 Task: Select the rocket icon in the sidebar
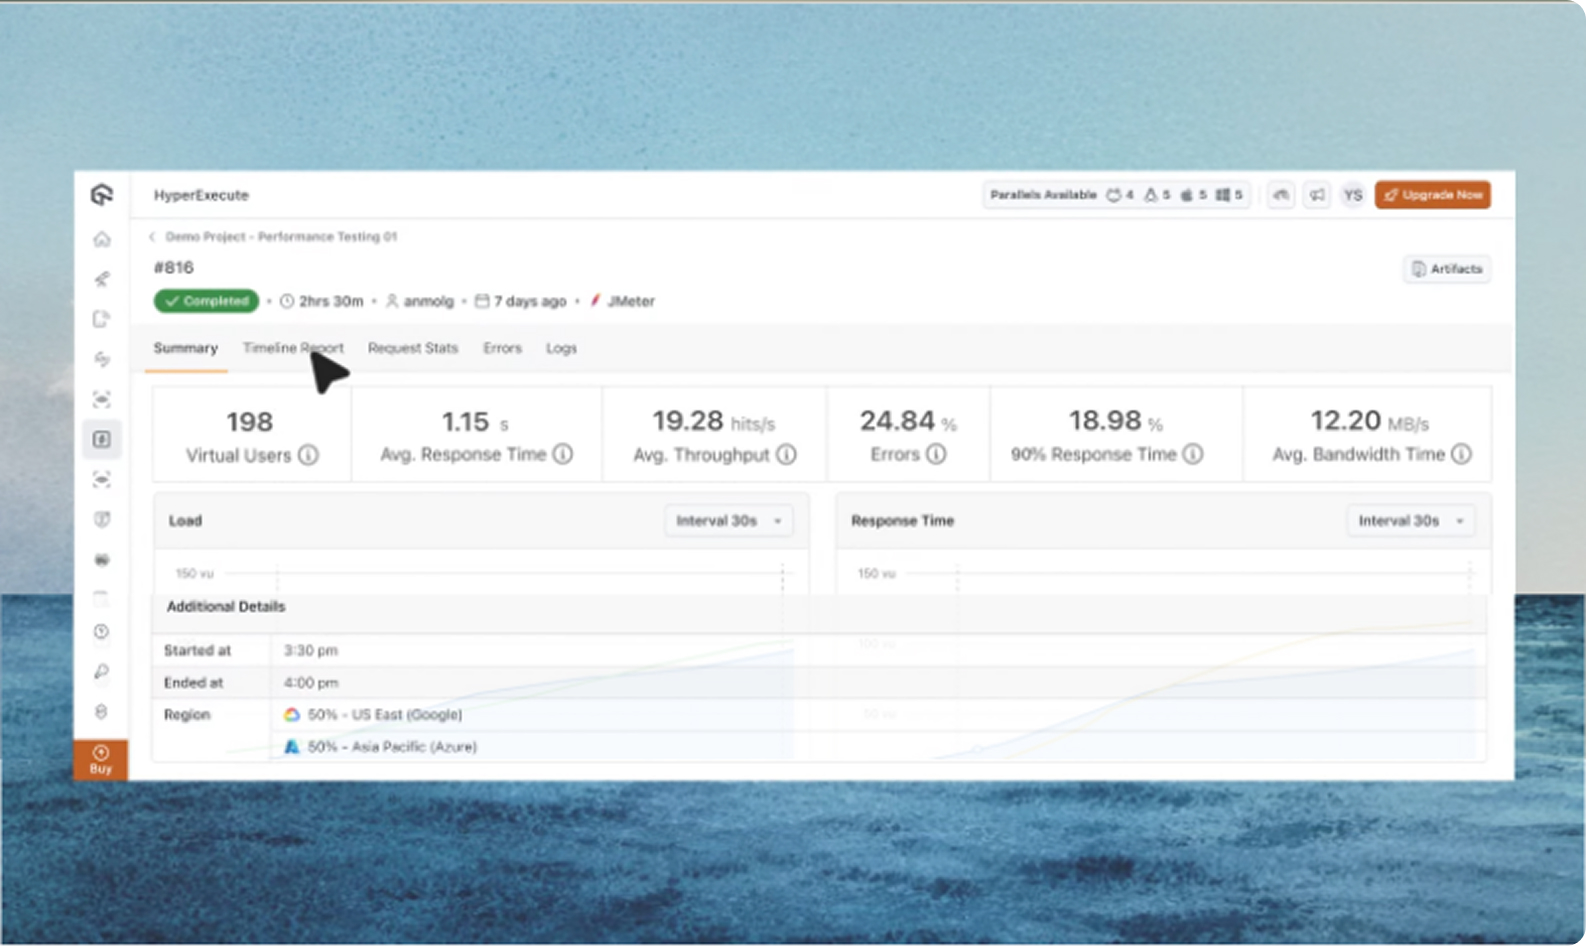(x=101, y=279)
